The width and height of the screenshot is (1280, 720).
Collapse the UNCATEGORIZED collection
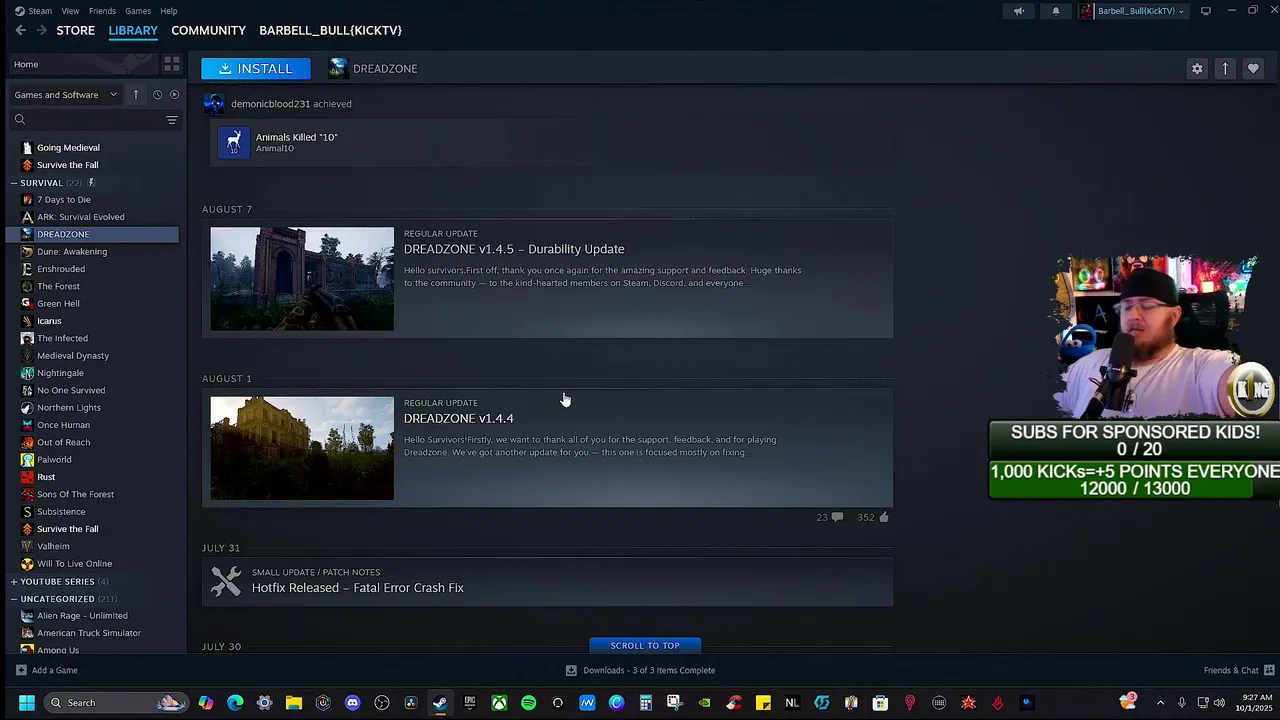(x=14, y=599)
